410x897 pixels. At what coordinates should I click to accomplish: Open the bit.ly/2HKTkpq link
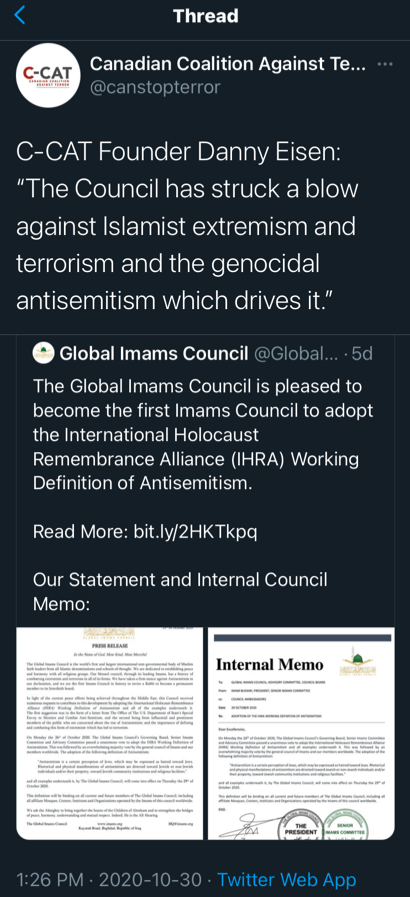click(x=195, y=531)
